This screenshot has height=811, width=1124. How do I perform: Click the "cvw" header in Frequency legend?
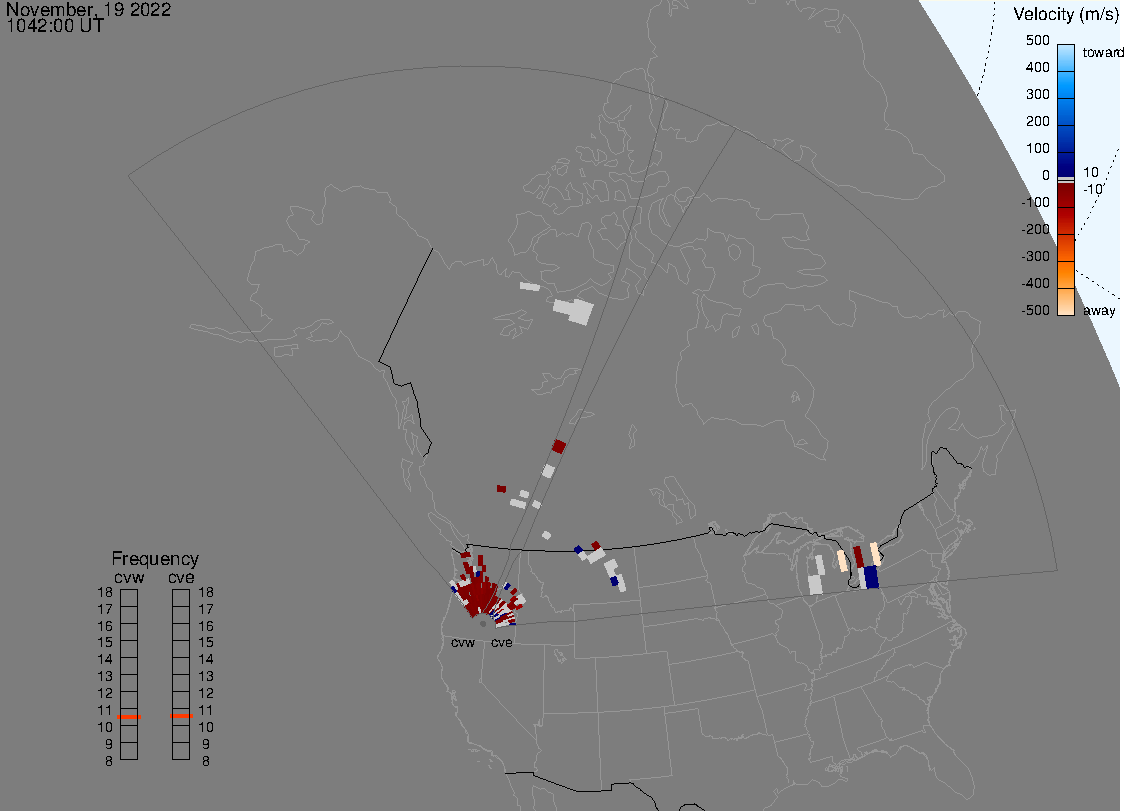pos(129,577)
